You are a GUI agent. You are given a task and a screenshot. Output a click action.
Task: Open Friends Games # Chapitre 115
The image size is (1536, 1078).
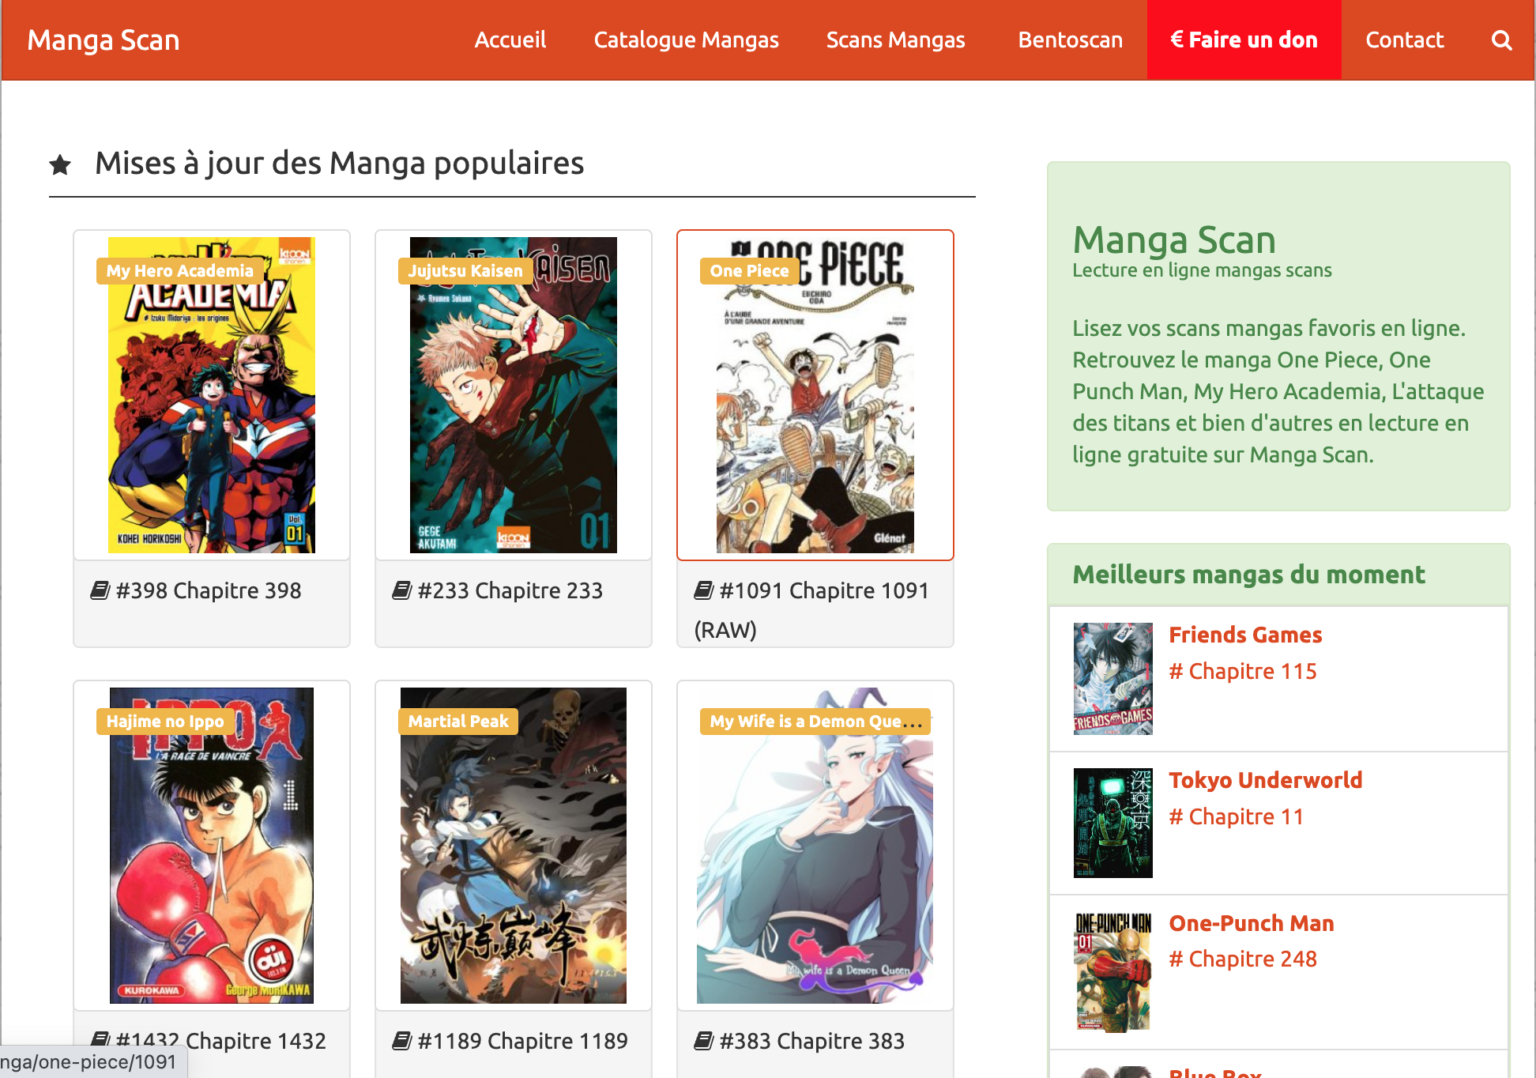click(1243, 671)
